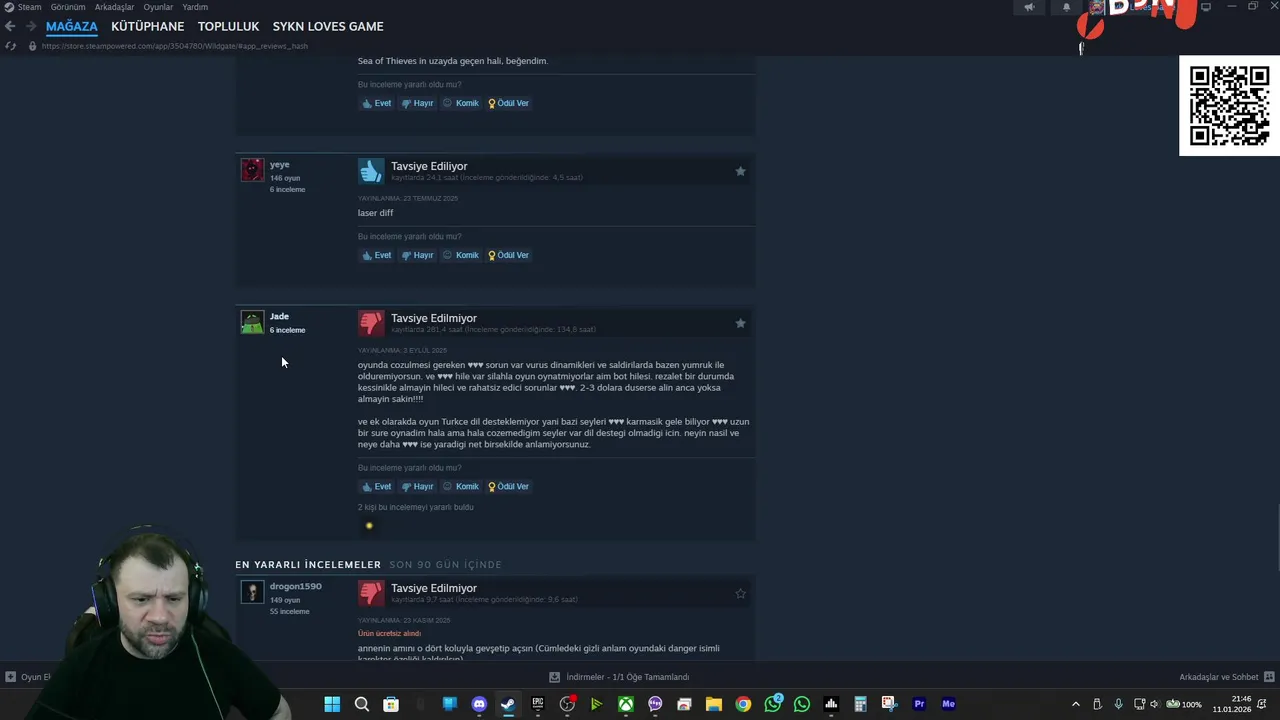Mark Sea of Thieves review as Komik
The height and width of the screenshot is (720, 1280).
point(461,103)
